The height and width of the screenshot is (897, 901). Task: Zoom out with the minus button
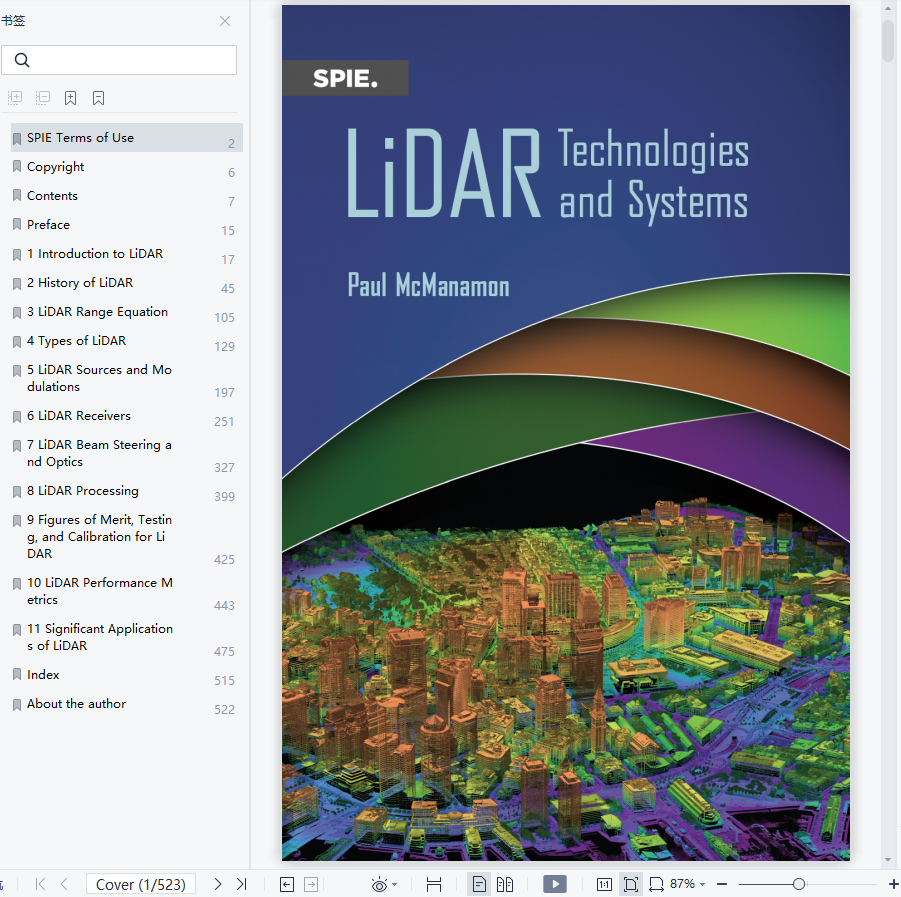722,884
